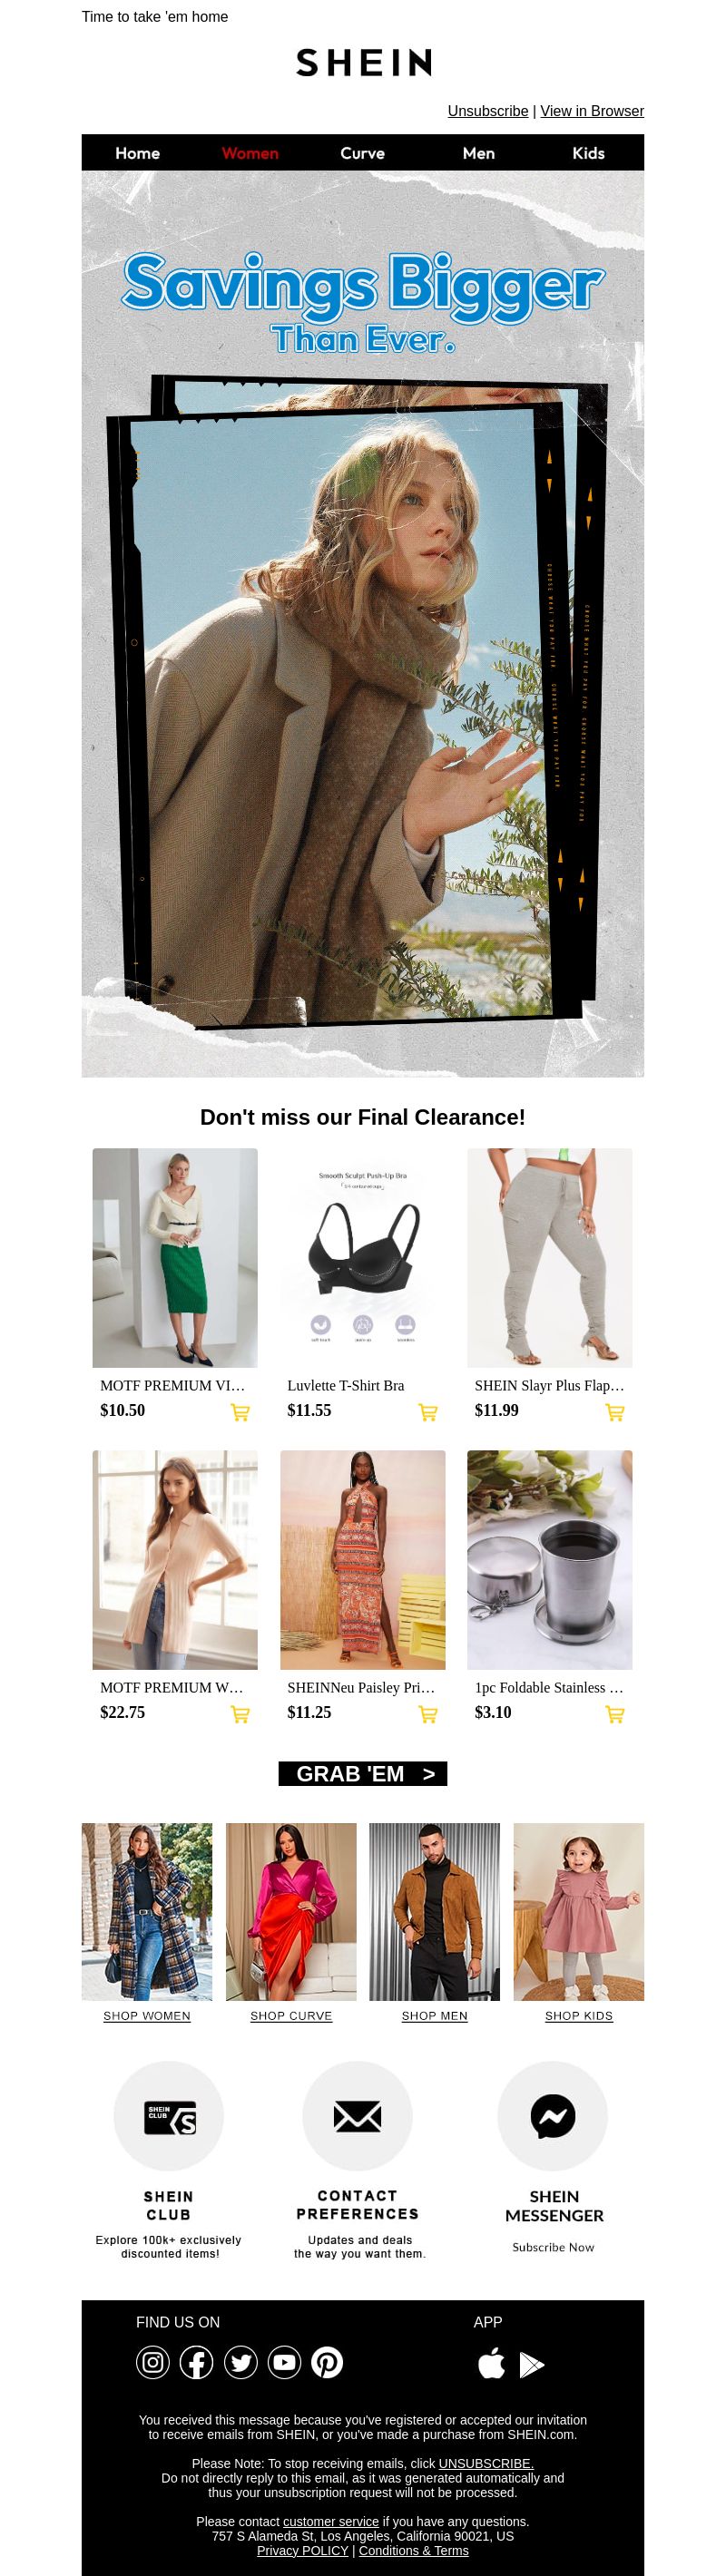This screenshot has width=726, height=2576.
Task: Click the GRAB 'EM button
Action: click(363, 1773)
